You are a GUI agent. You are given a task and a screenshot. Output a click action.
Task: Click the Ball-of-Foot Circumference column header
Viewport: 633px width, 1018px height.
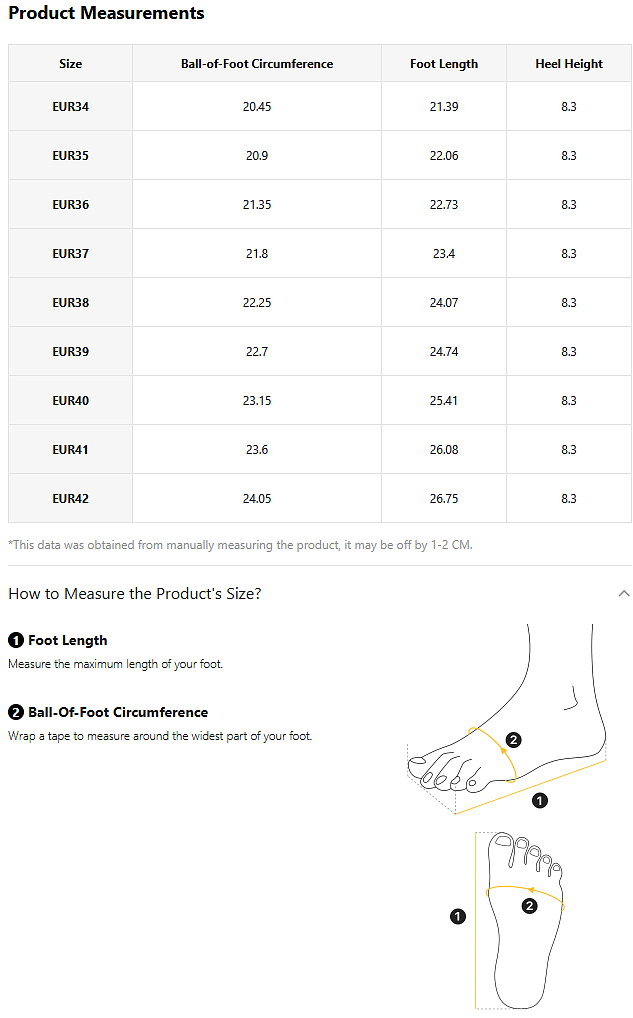(257, 64)
